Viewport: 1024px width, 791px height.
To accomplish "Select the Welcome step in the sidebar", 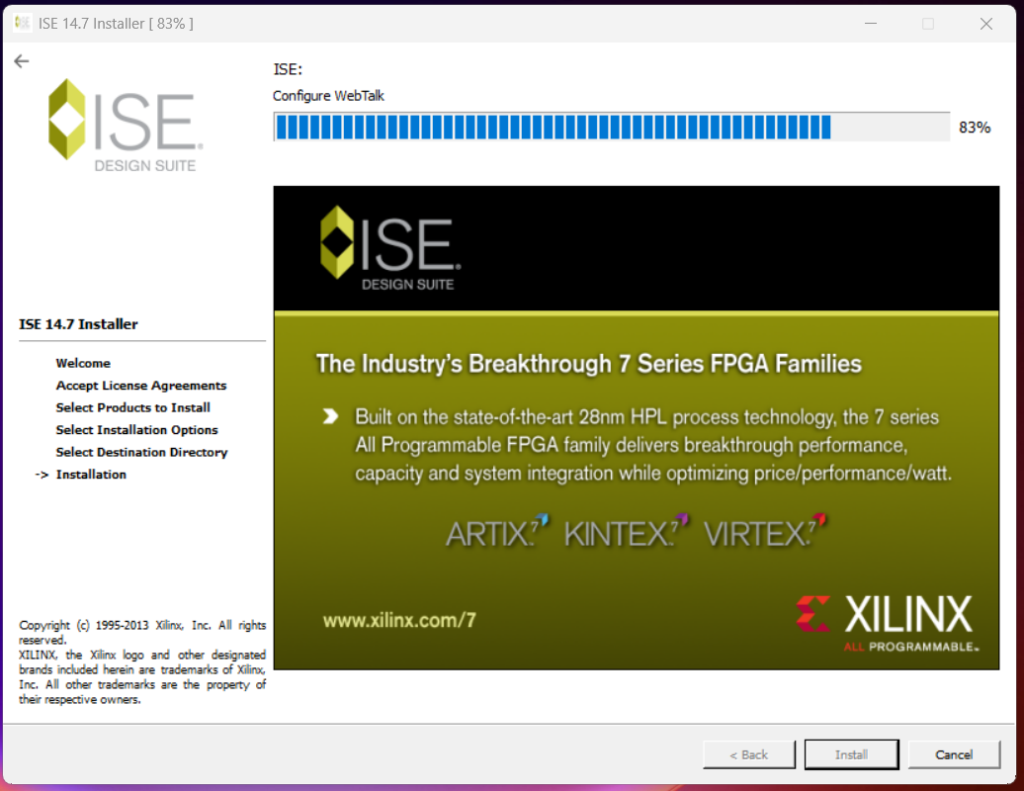I will pos(83,363).
